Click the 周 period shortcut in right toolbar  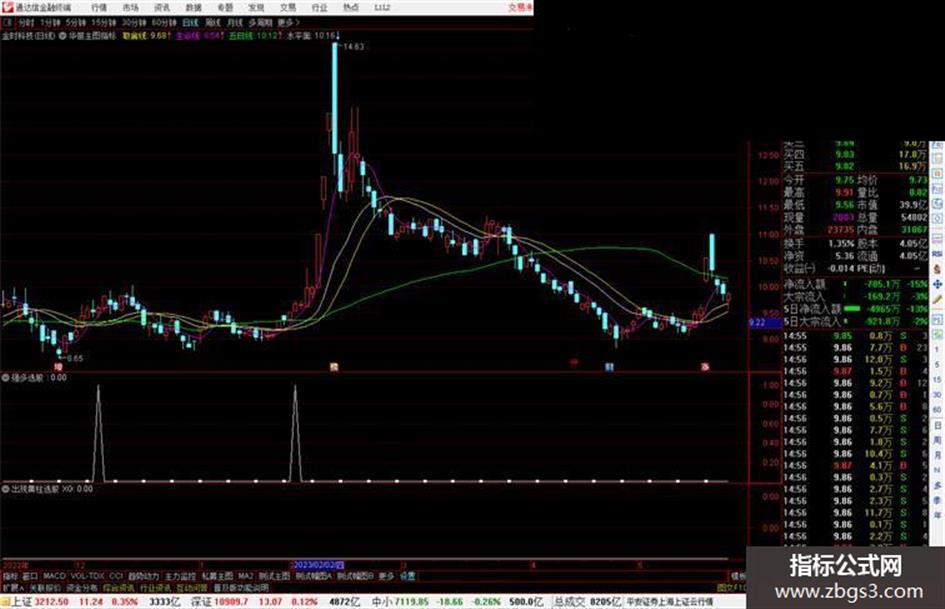tap(938, 441)
